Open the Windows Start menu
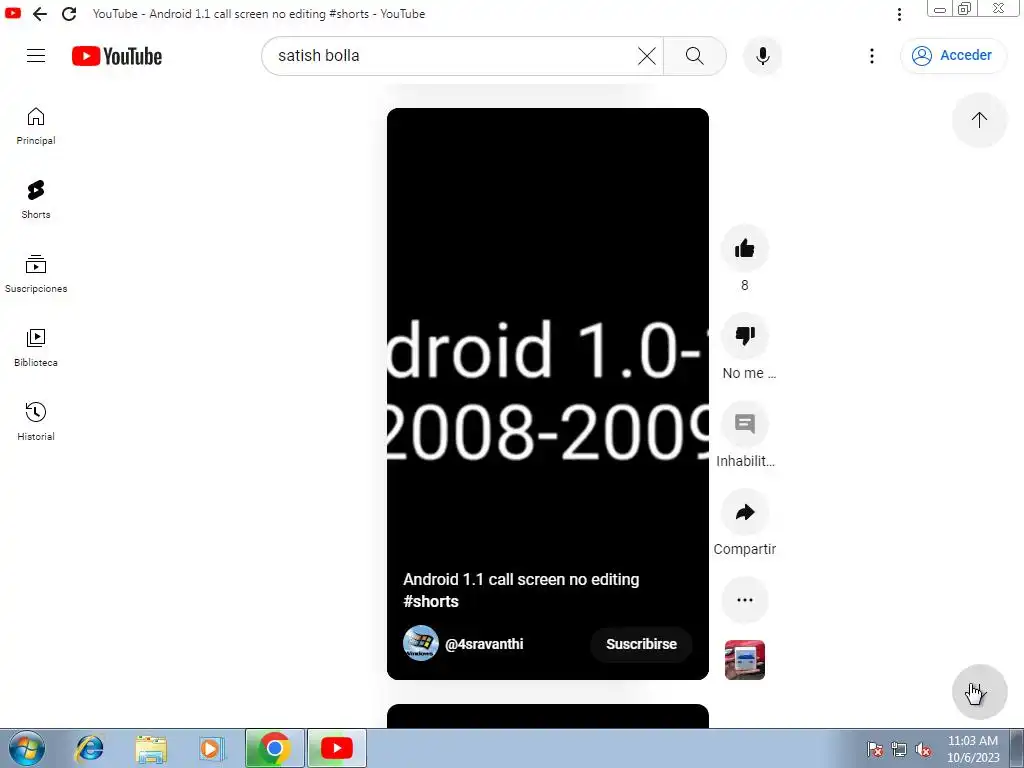 click(26, 748)
